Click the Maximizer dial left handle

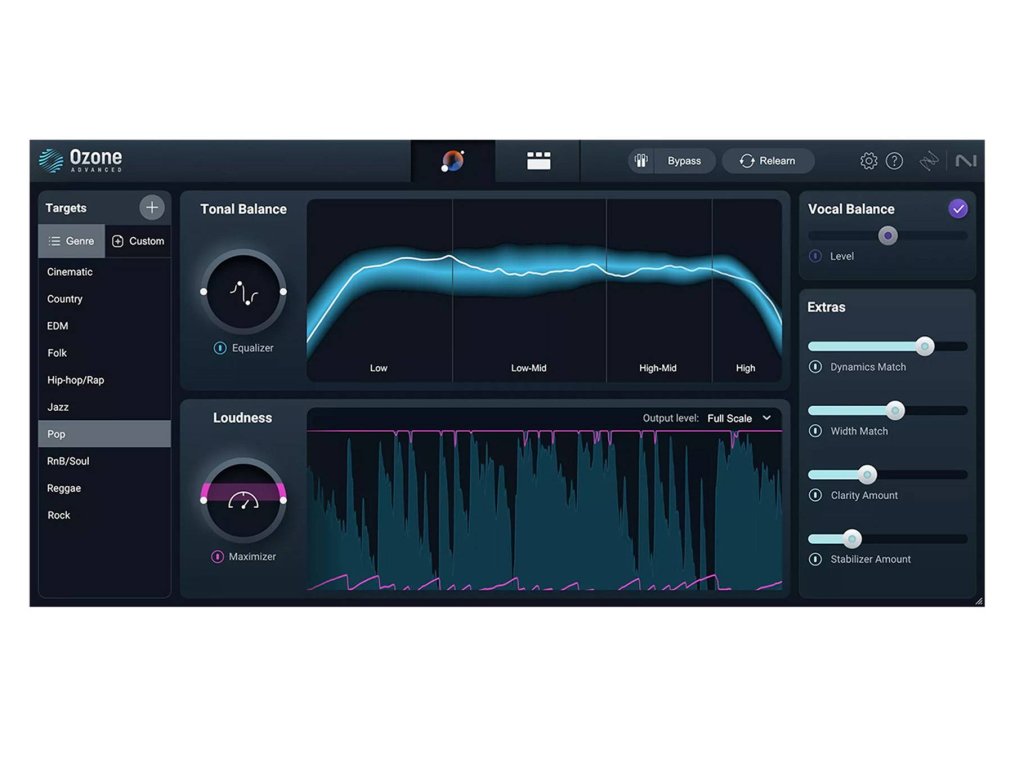click(204, 500)
